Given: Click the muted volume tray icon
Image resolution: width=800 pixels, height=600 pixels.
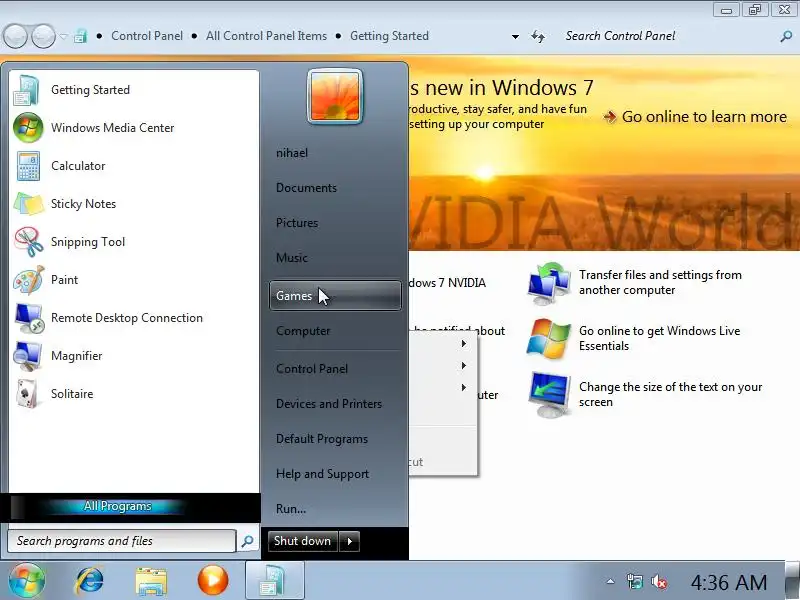Looking at the screenshot, I should pyautogui.click(x=659, y=582).
